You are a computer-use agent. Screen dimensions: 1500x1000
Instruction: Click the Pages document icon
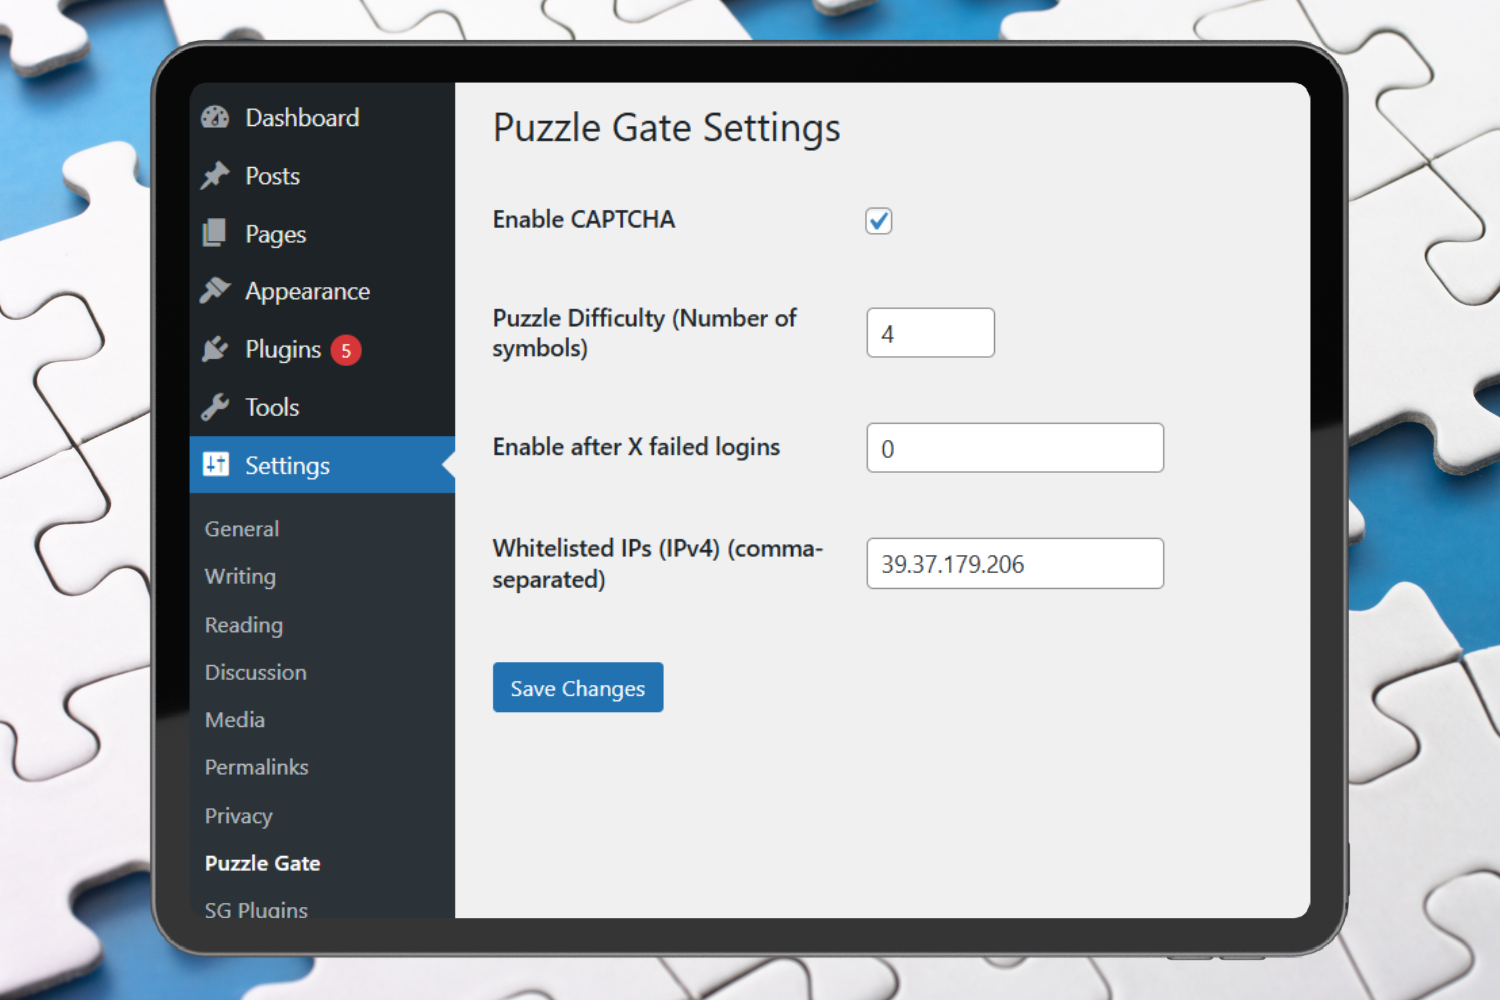214,233
